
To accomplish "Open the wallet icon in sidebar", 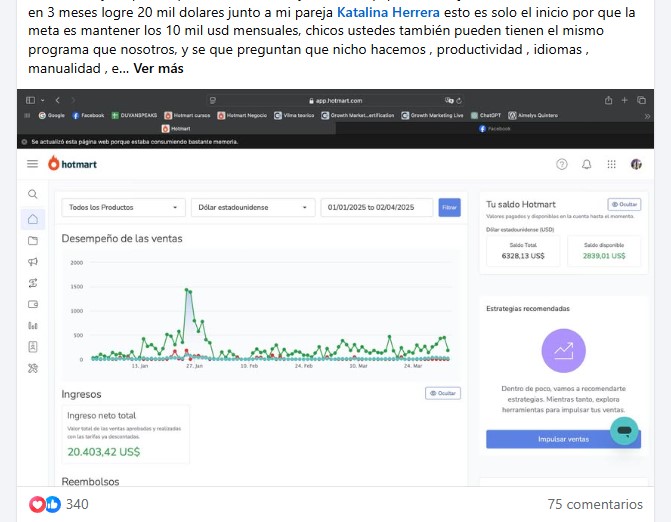I will tap(33, 304).
